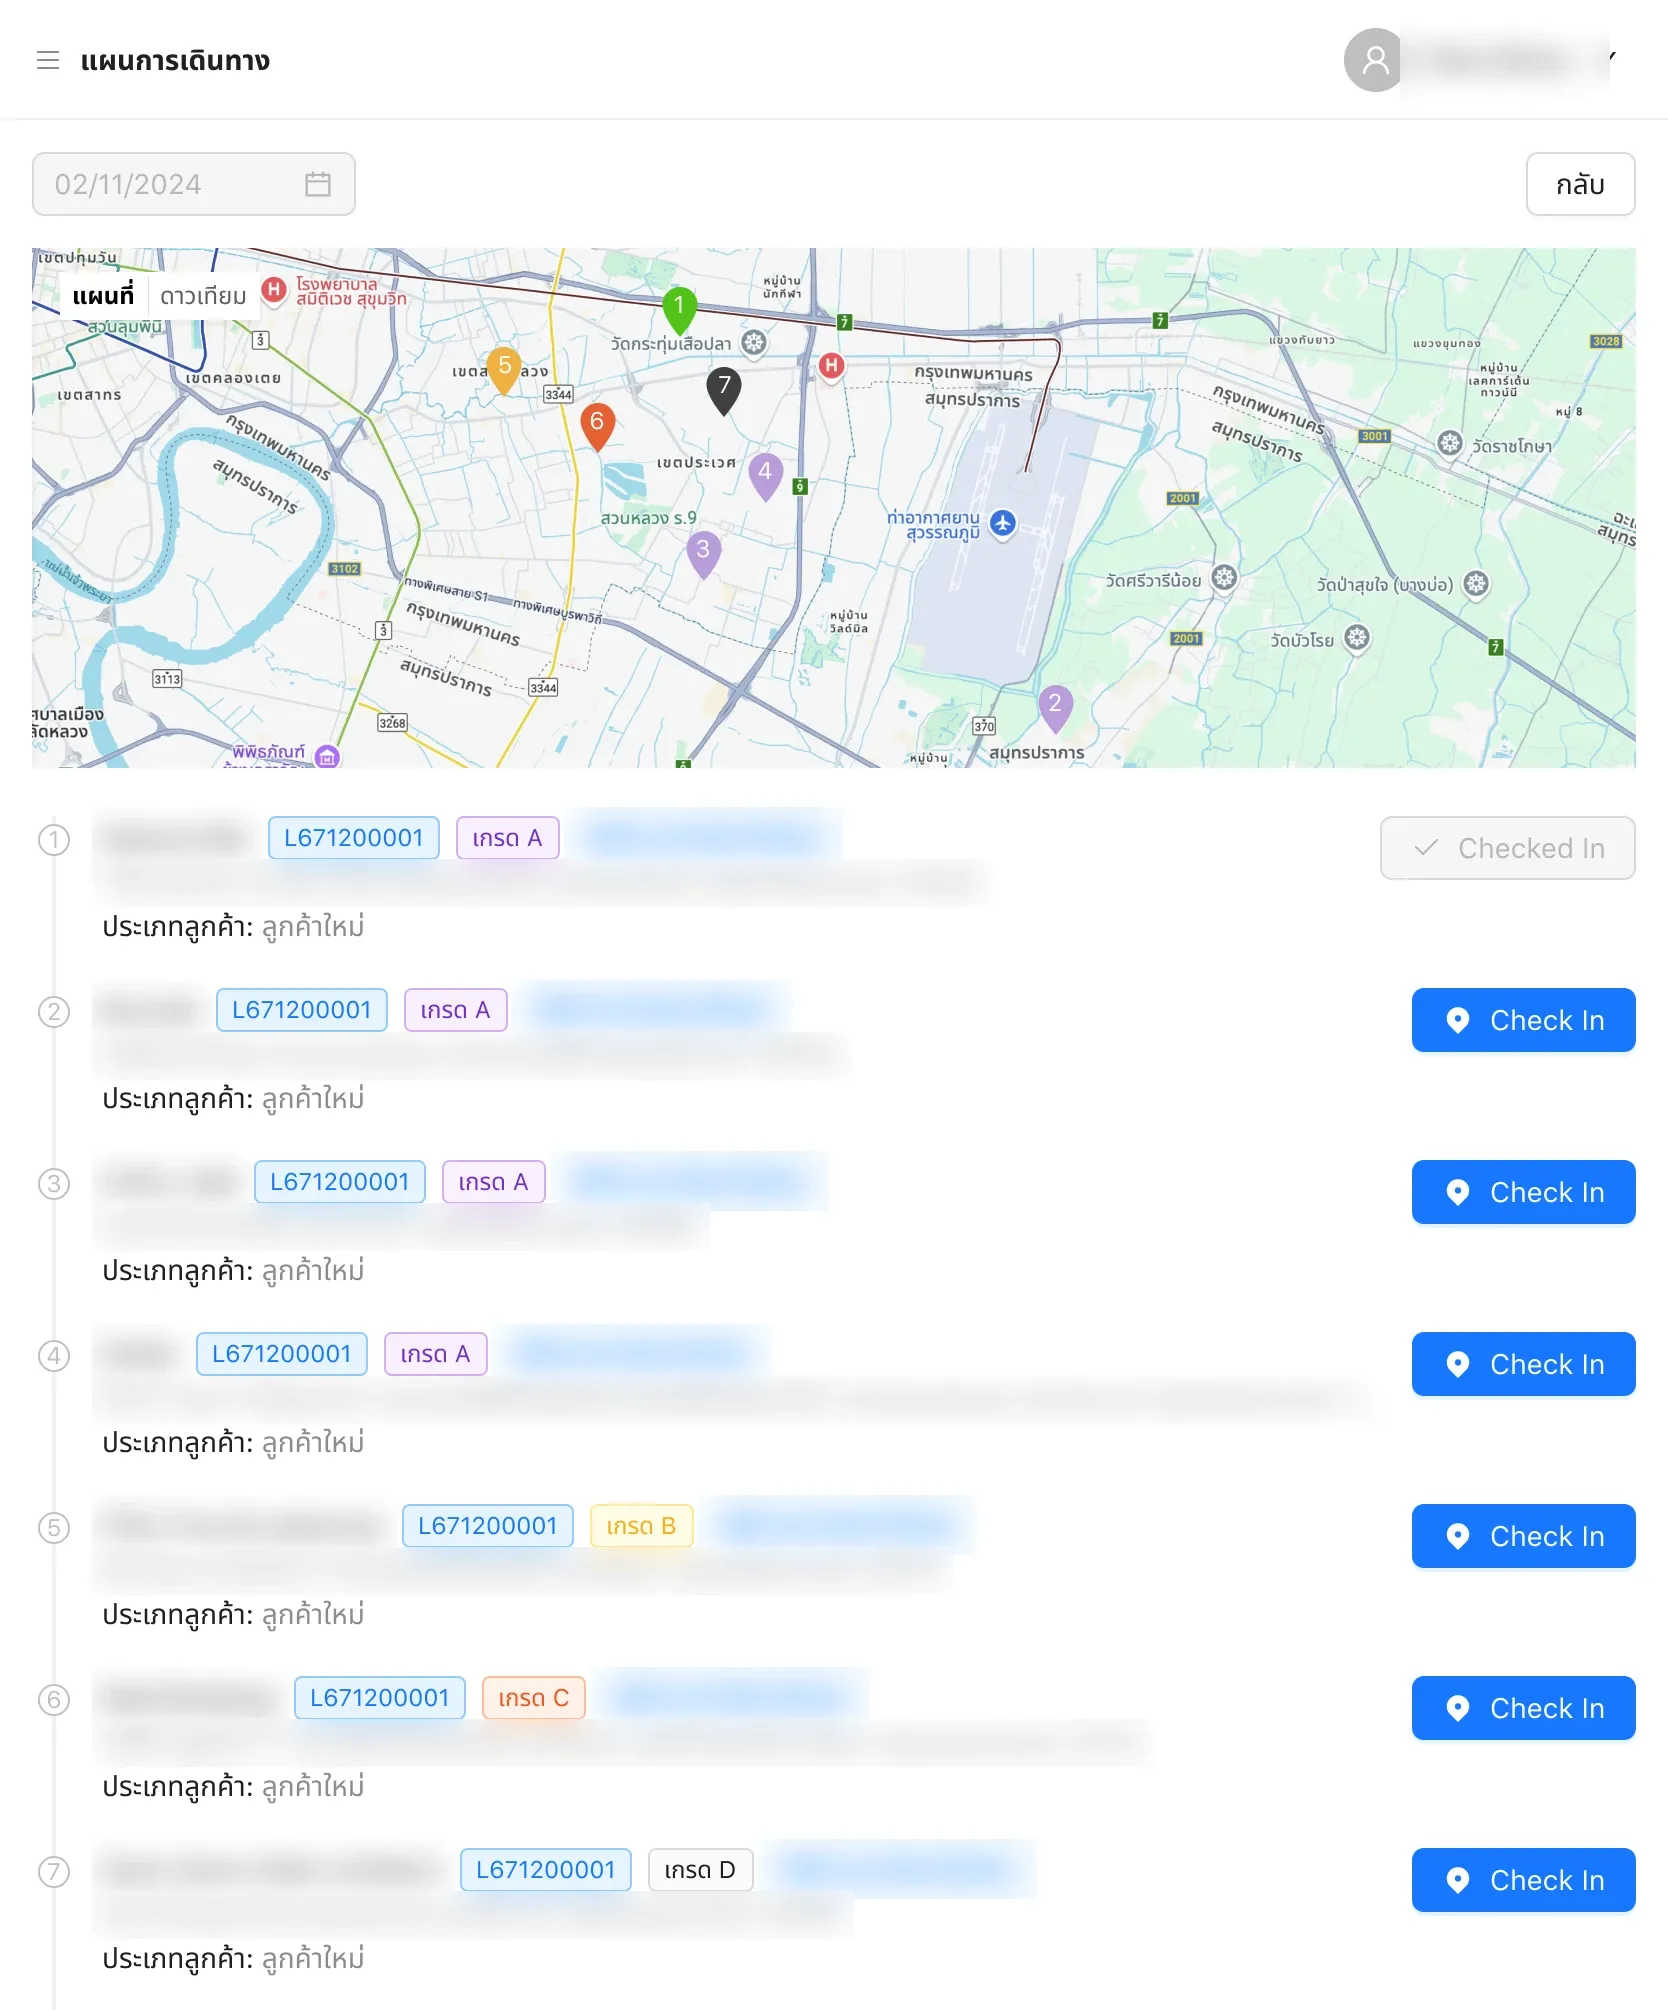Image resolution: width=1668 pixels, height=2010 pixels.
Task: Click the temple icon for วัดกระทุ่มเสือปลา
Action: click(x=754, y=343)
